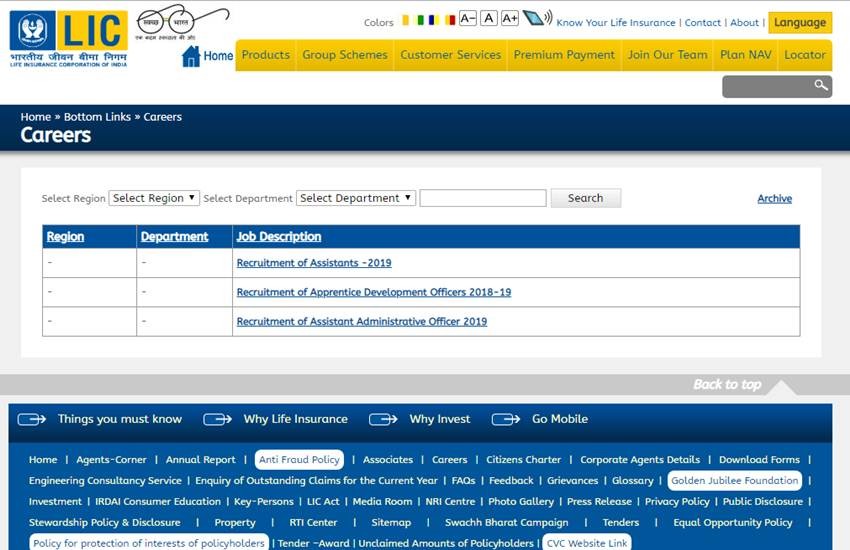Open Recruitment of Assistants -2019 link
The width and height of the screenshot is (850, 550).
pyautogui.click(x=314, y=263)
